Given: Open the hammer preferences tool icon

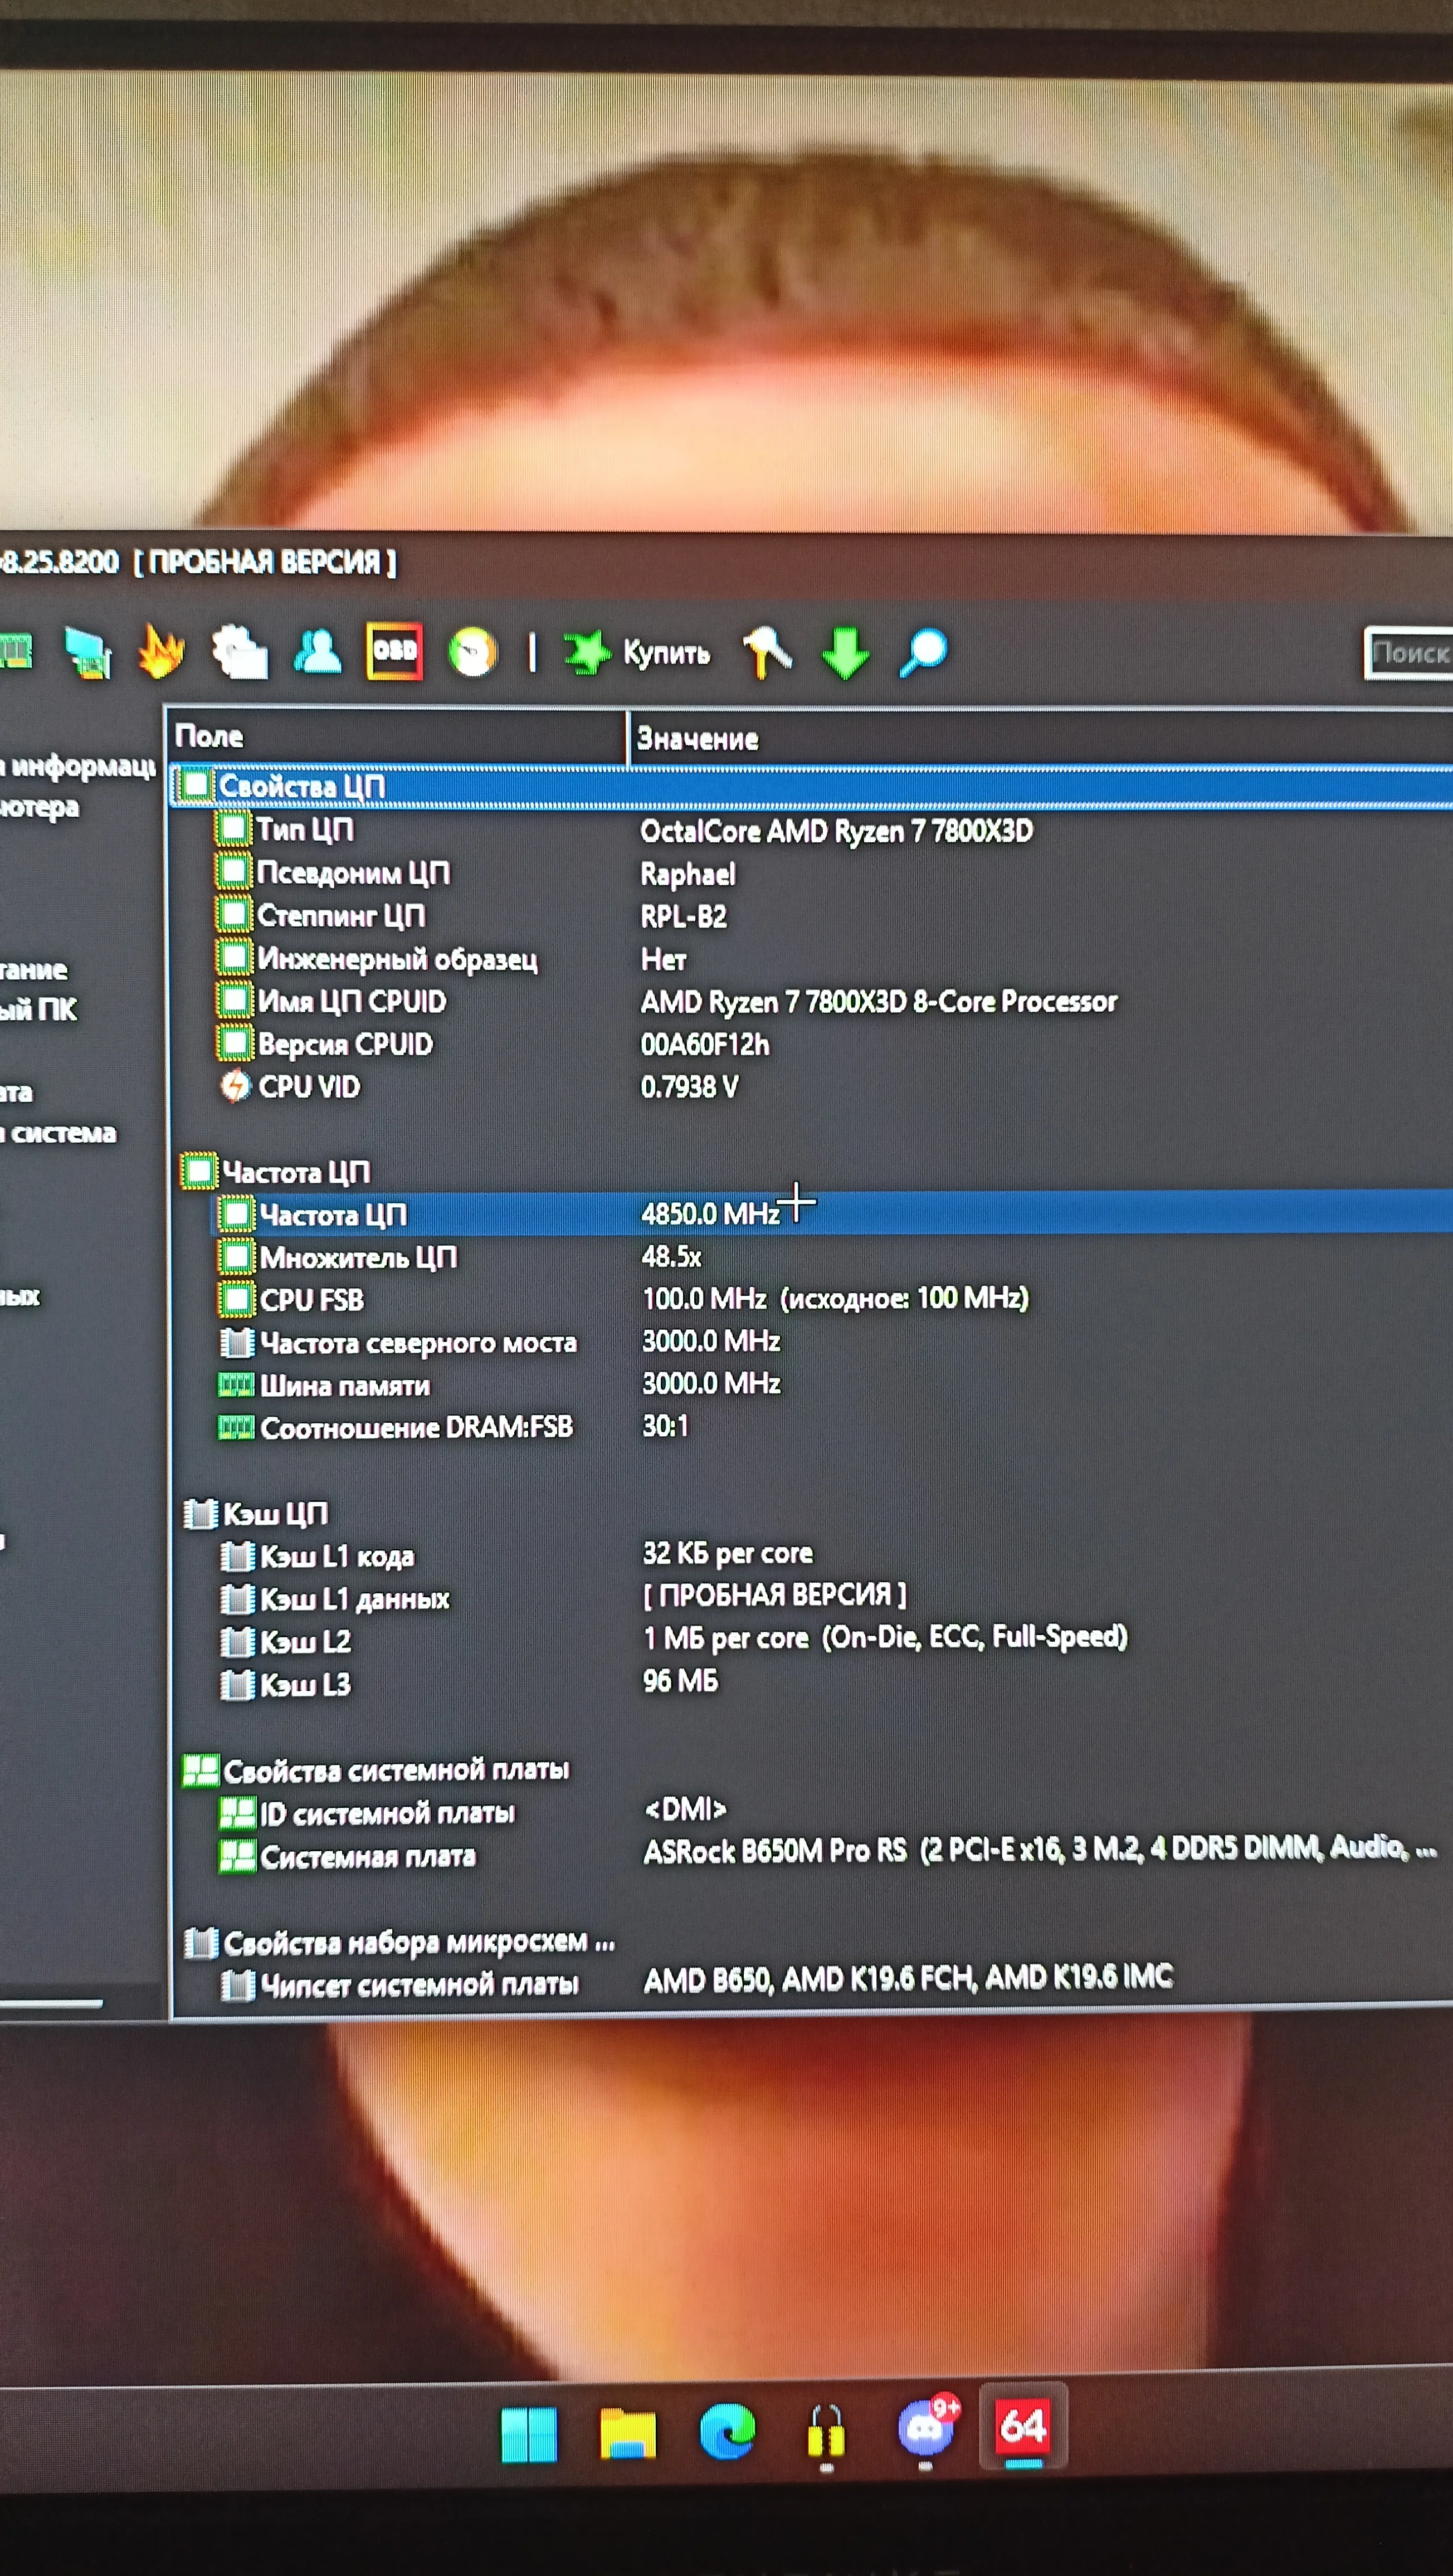Looking at the screenshot, I should (767, 652).
